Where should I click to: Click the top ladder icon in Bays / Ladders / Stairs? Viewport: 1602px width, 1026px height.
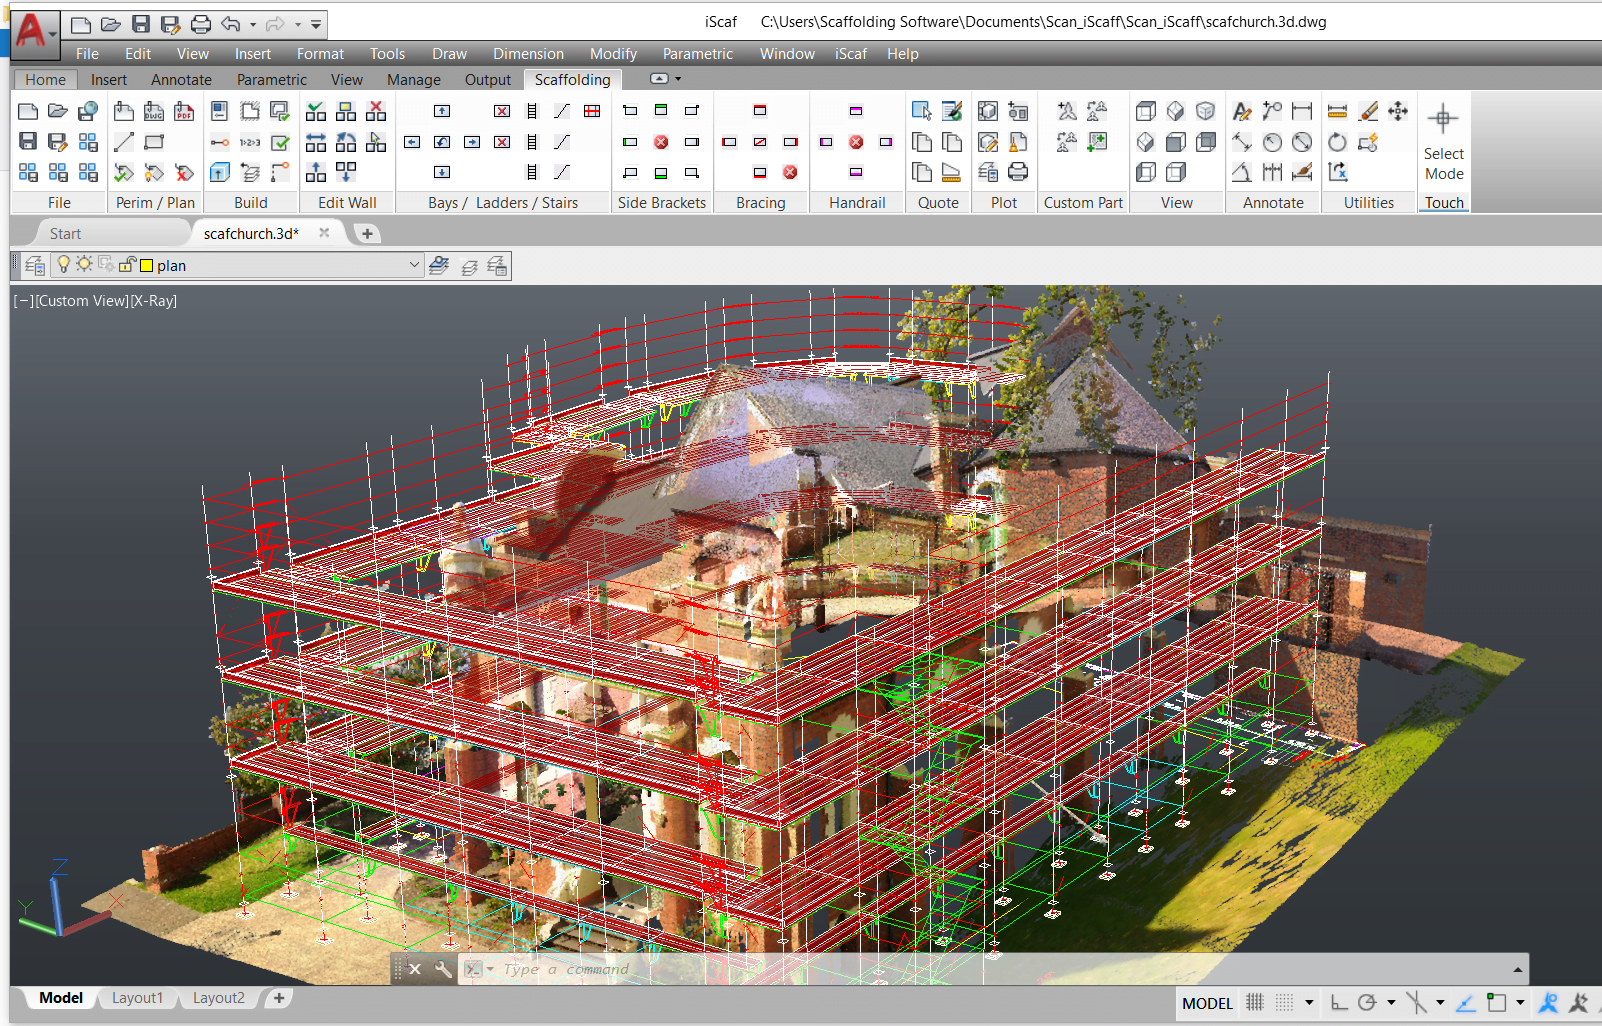[532, 111]
